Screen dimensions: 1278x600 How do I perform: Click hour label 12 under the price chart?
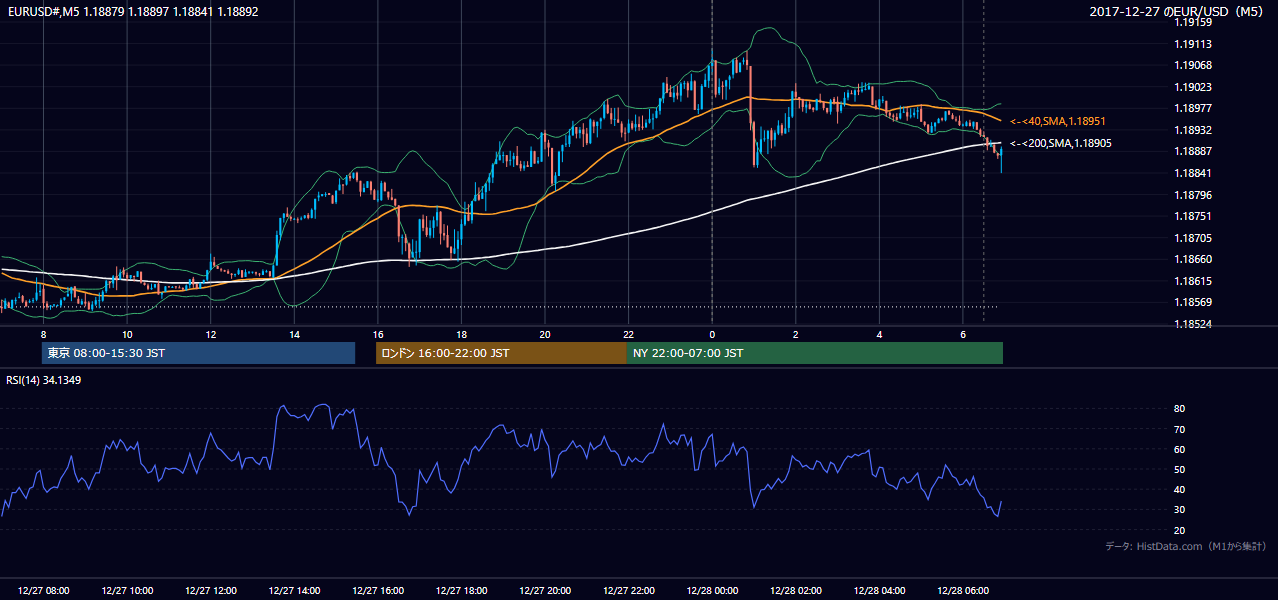tap(211, 334)
